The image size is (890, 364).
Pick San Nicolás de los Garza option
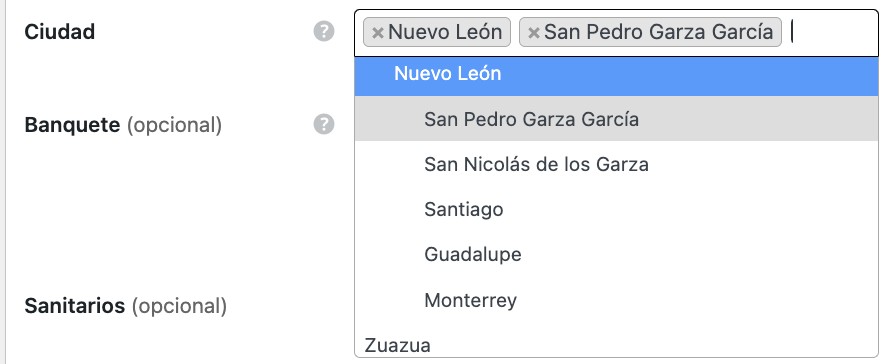(616, 164)
